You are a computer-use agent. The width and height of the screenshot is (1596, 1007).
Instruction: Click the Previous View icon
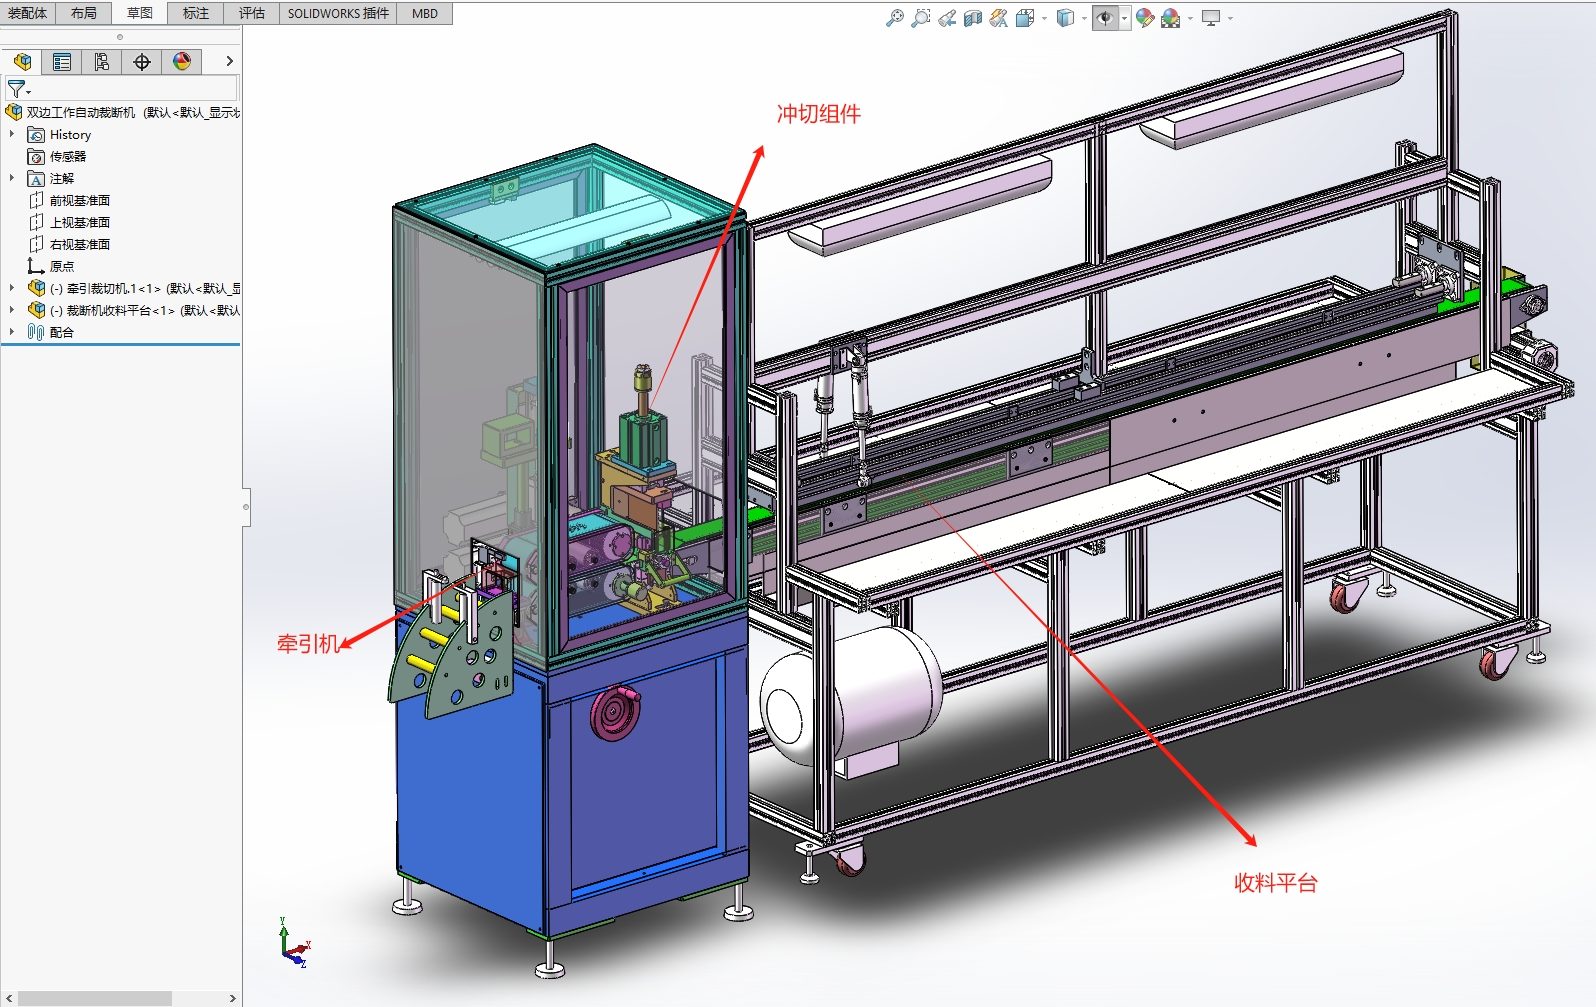tap(947, 18)
